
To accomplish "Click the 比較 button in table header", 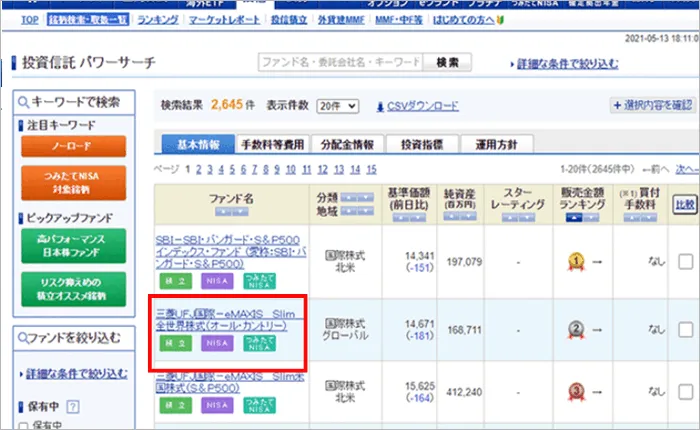I will click(x=685, y=205).
